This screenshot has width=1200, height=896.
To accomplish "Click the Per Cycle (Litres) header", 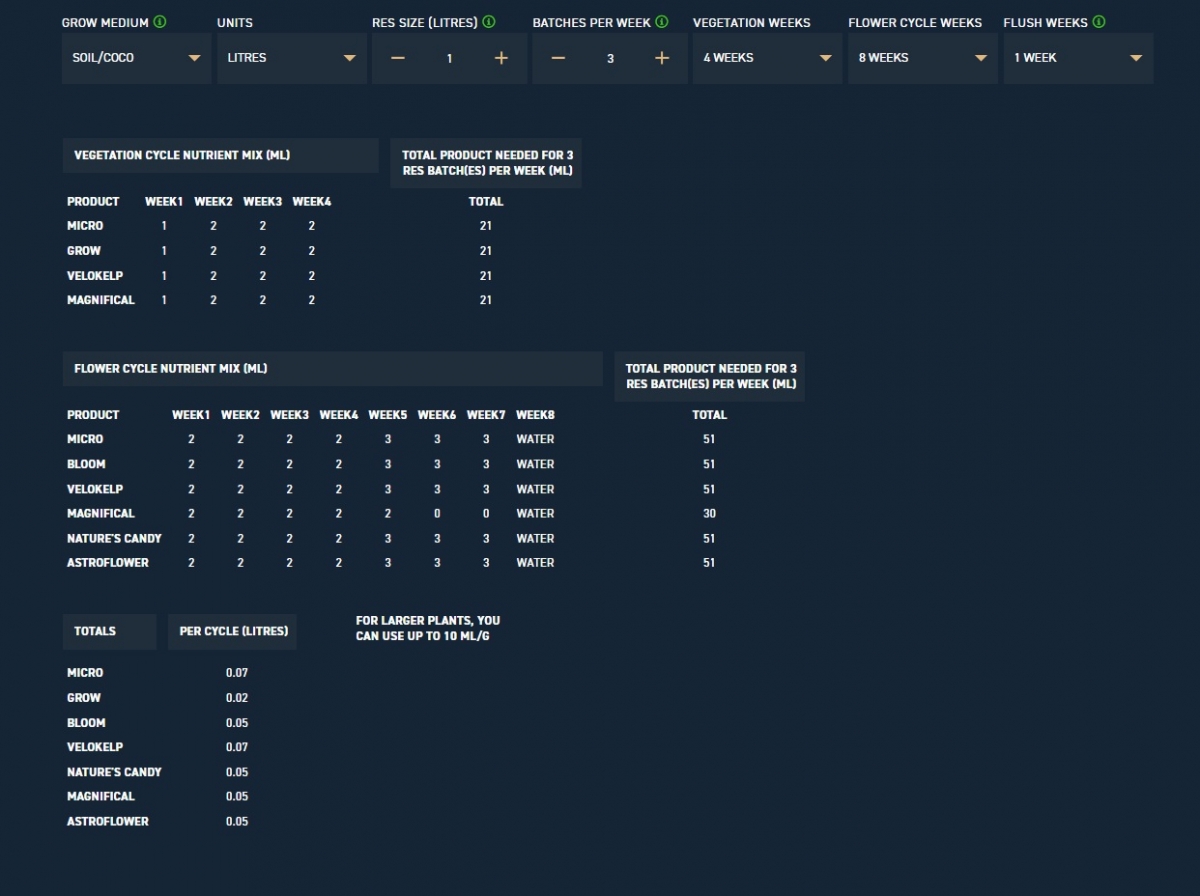I will pos(232,631).
